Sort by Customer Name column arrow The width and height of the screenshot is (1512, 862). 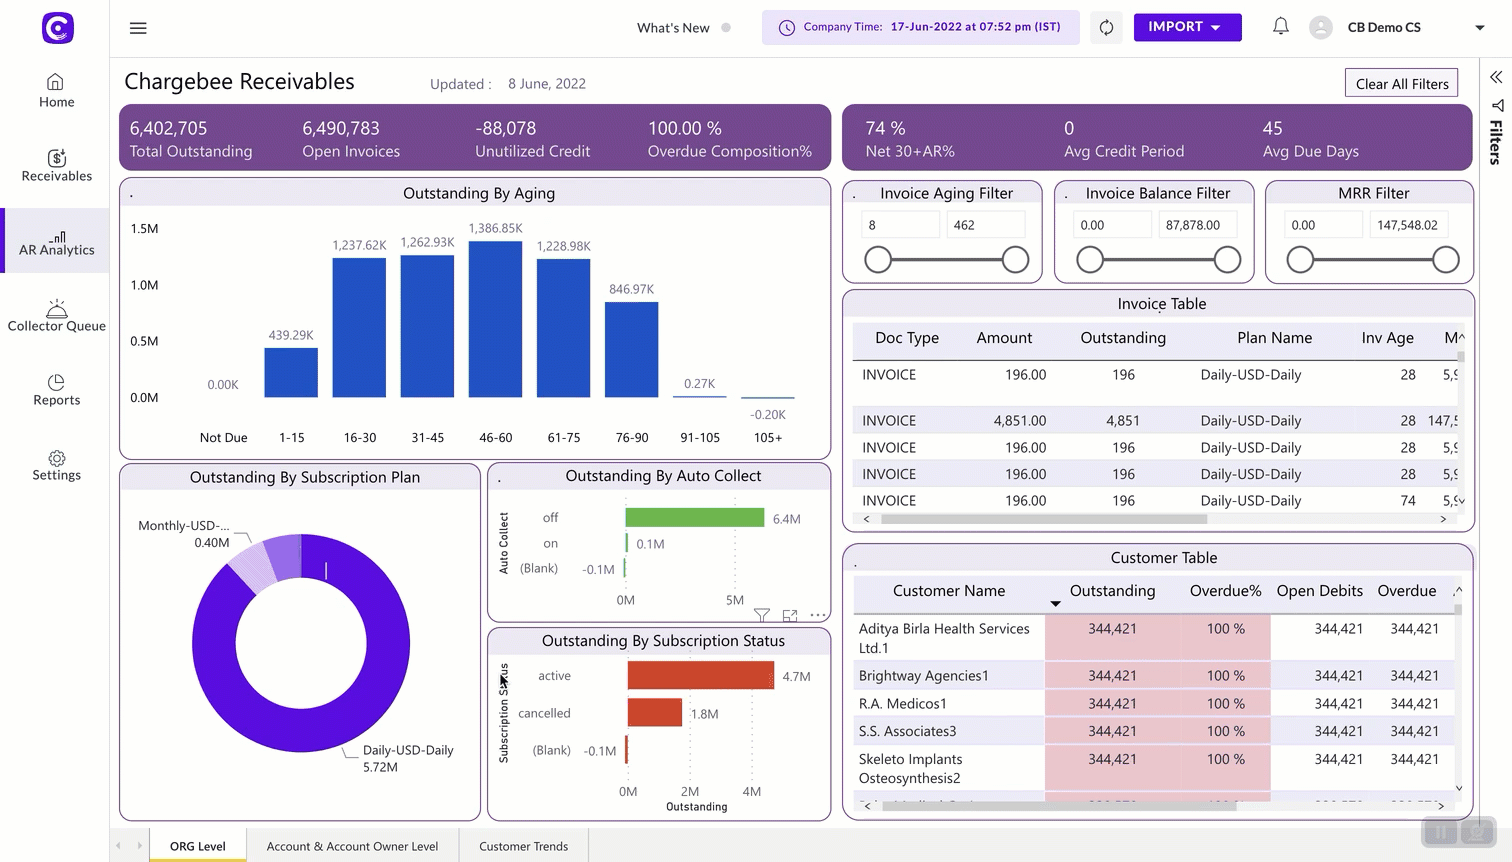[x=1055, y=604]
